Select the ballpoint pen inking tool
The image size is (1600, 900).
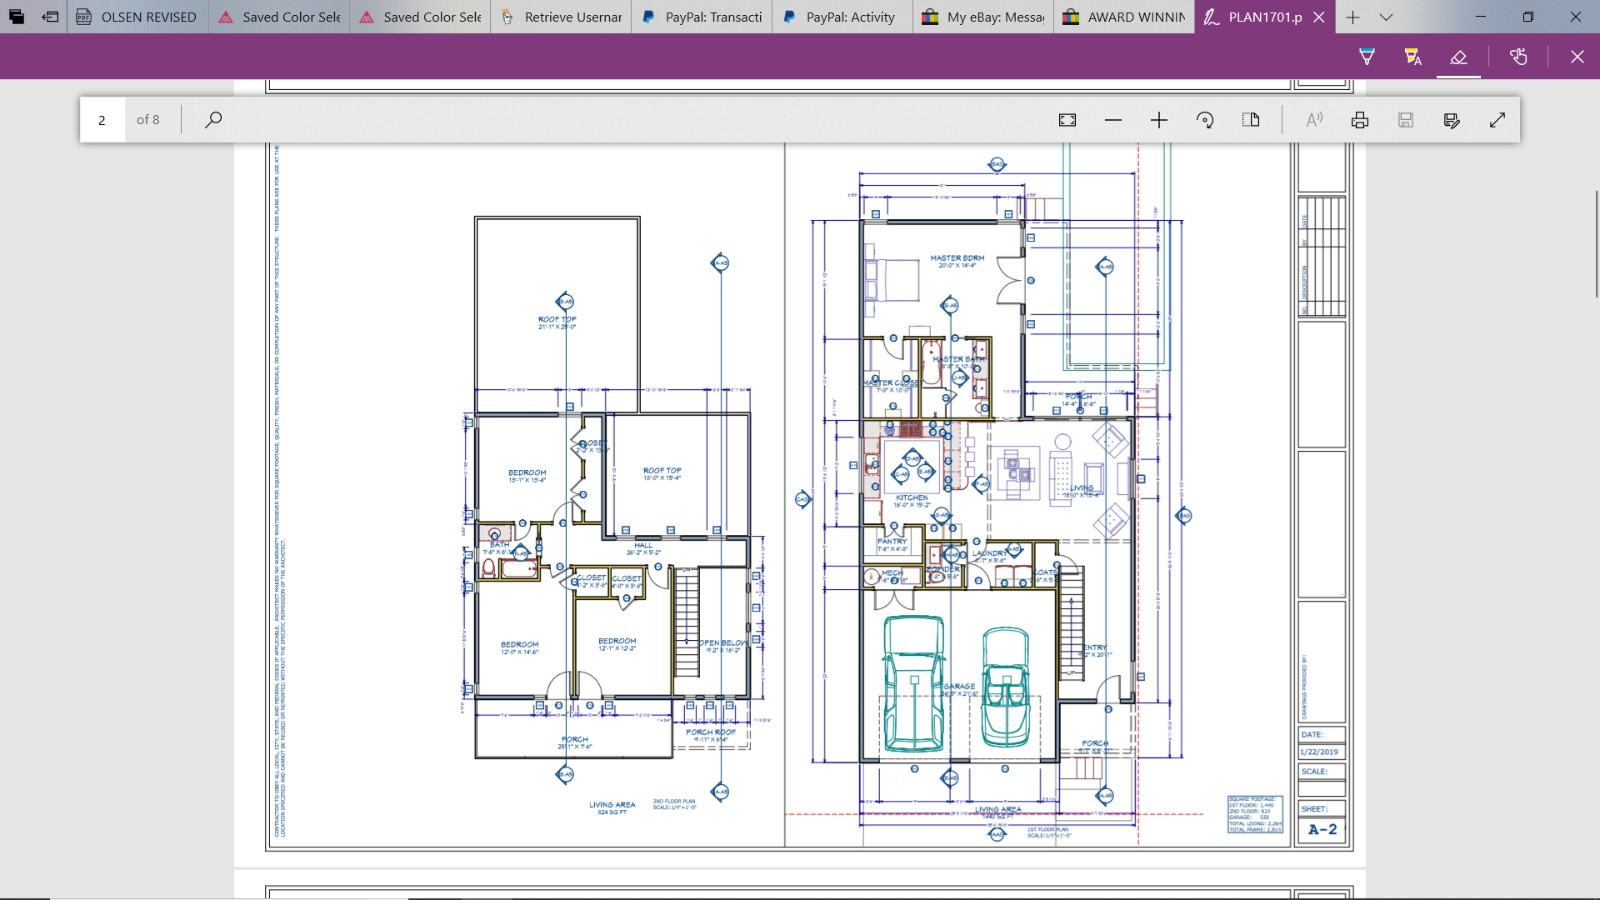click(1367, 57)
